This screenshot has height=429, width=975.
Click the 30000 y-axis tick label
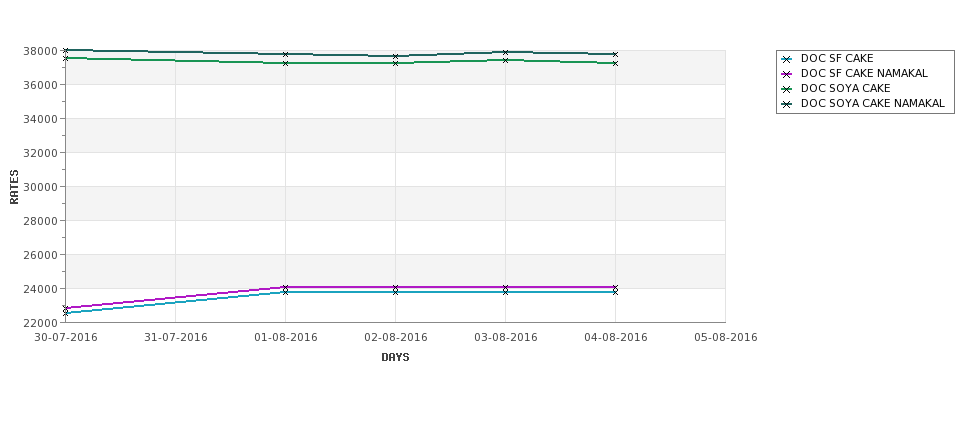pyautogui.click(x=44, y=187)
